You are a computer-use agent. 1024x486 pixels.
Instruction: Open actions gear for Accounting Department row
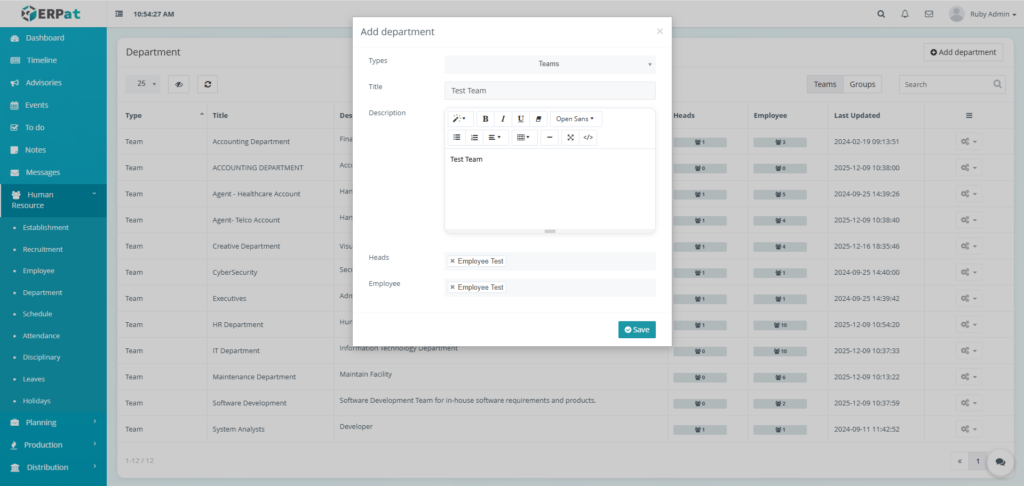(968, 142)
